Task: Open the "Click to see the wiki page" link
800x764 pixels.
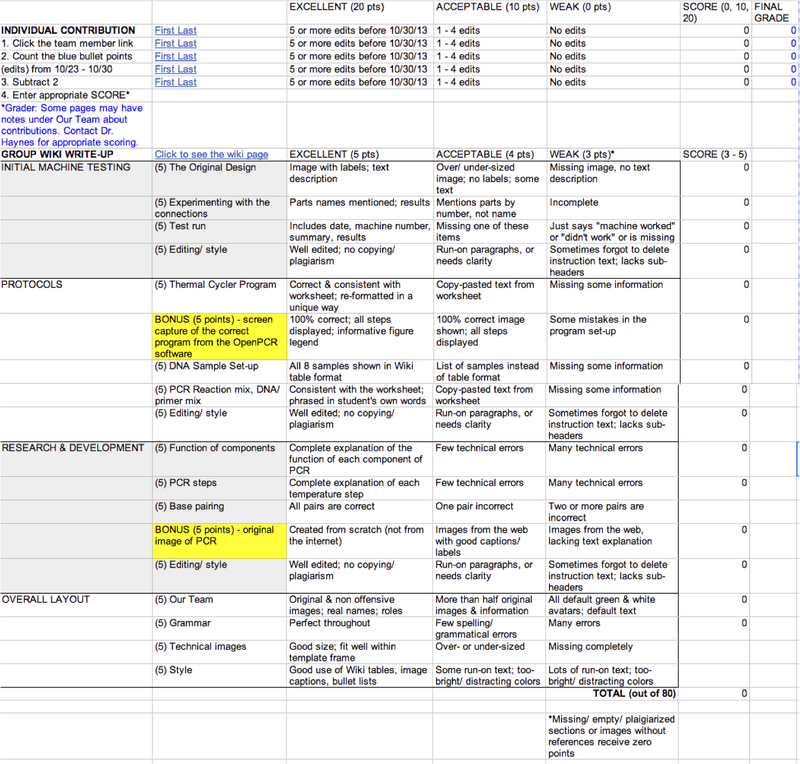Action: pyautogui.click(x=211, y=155)
